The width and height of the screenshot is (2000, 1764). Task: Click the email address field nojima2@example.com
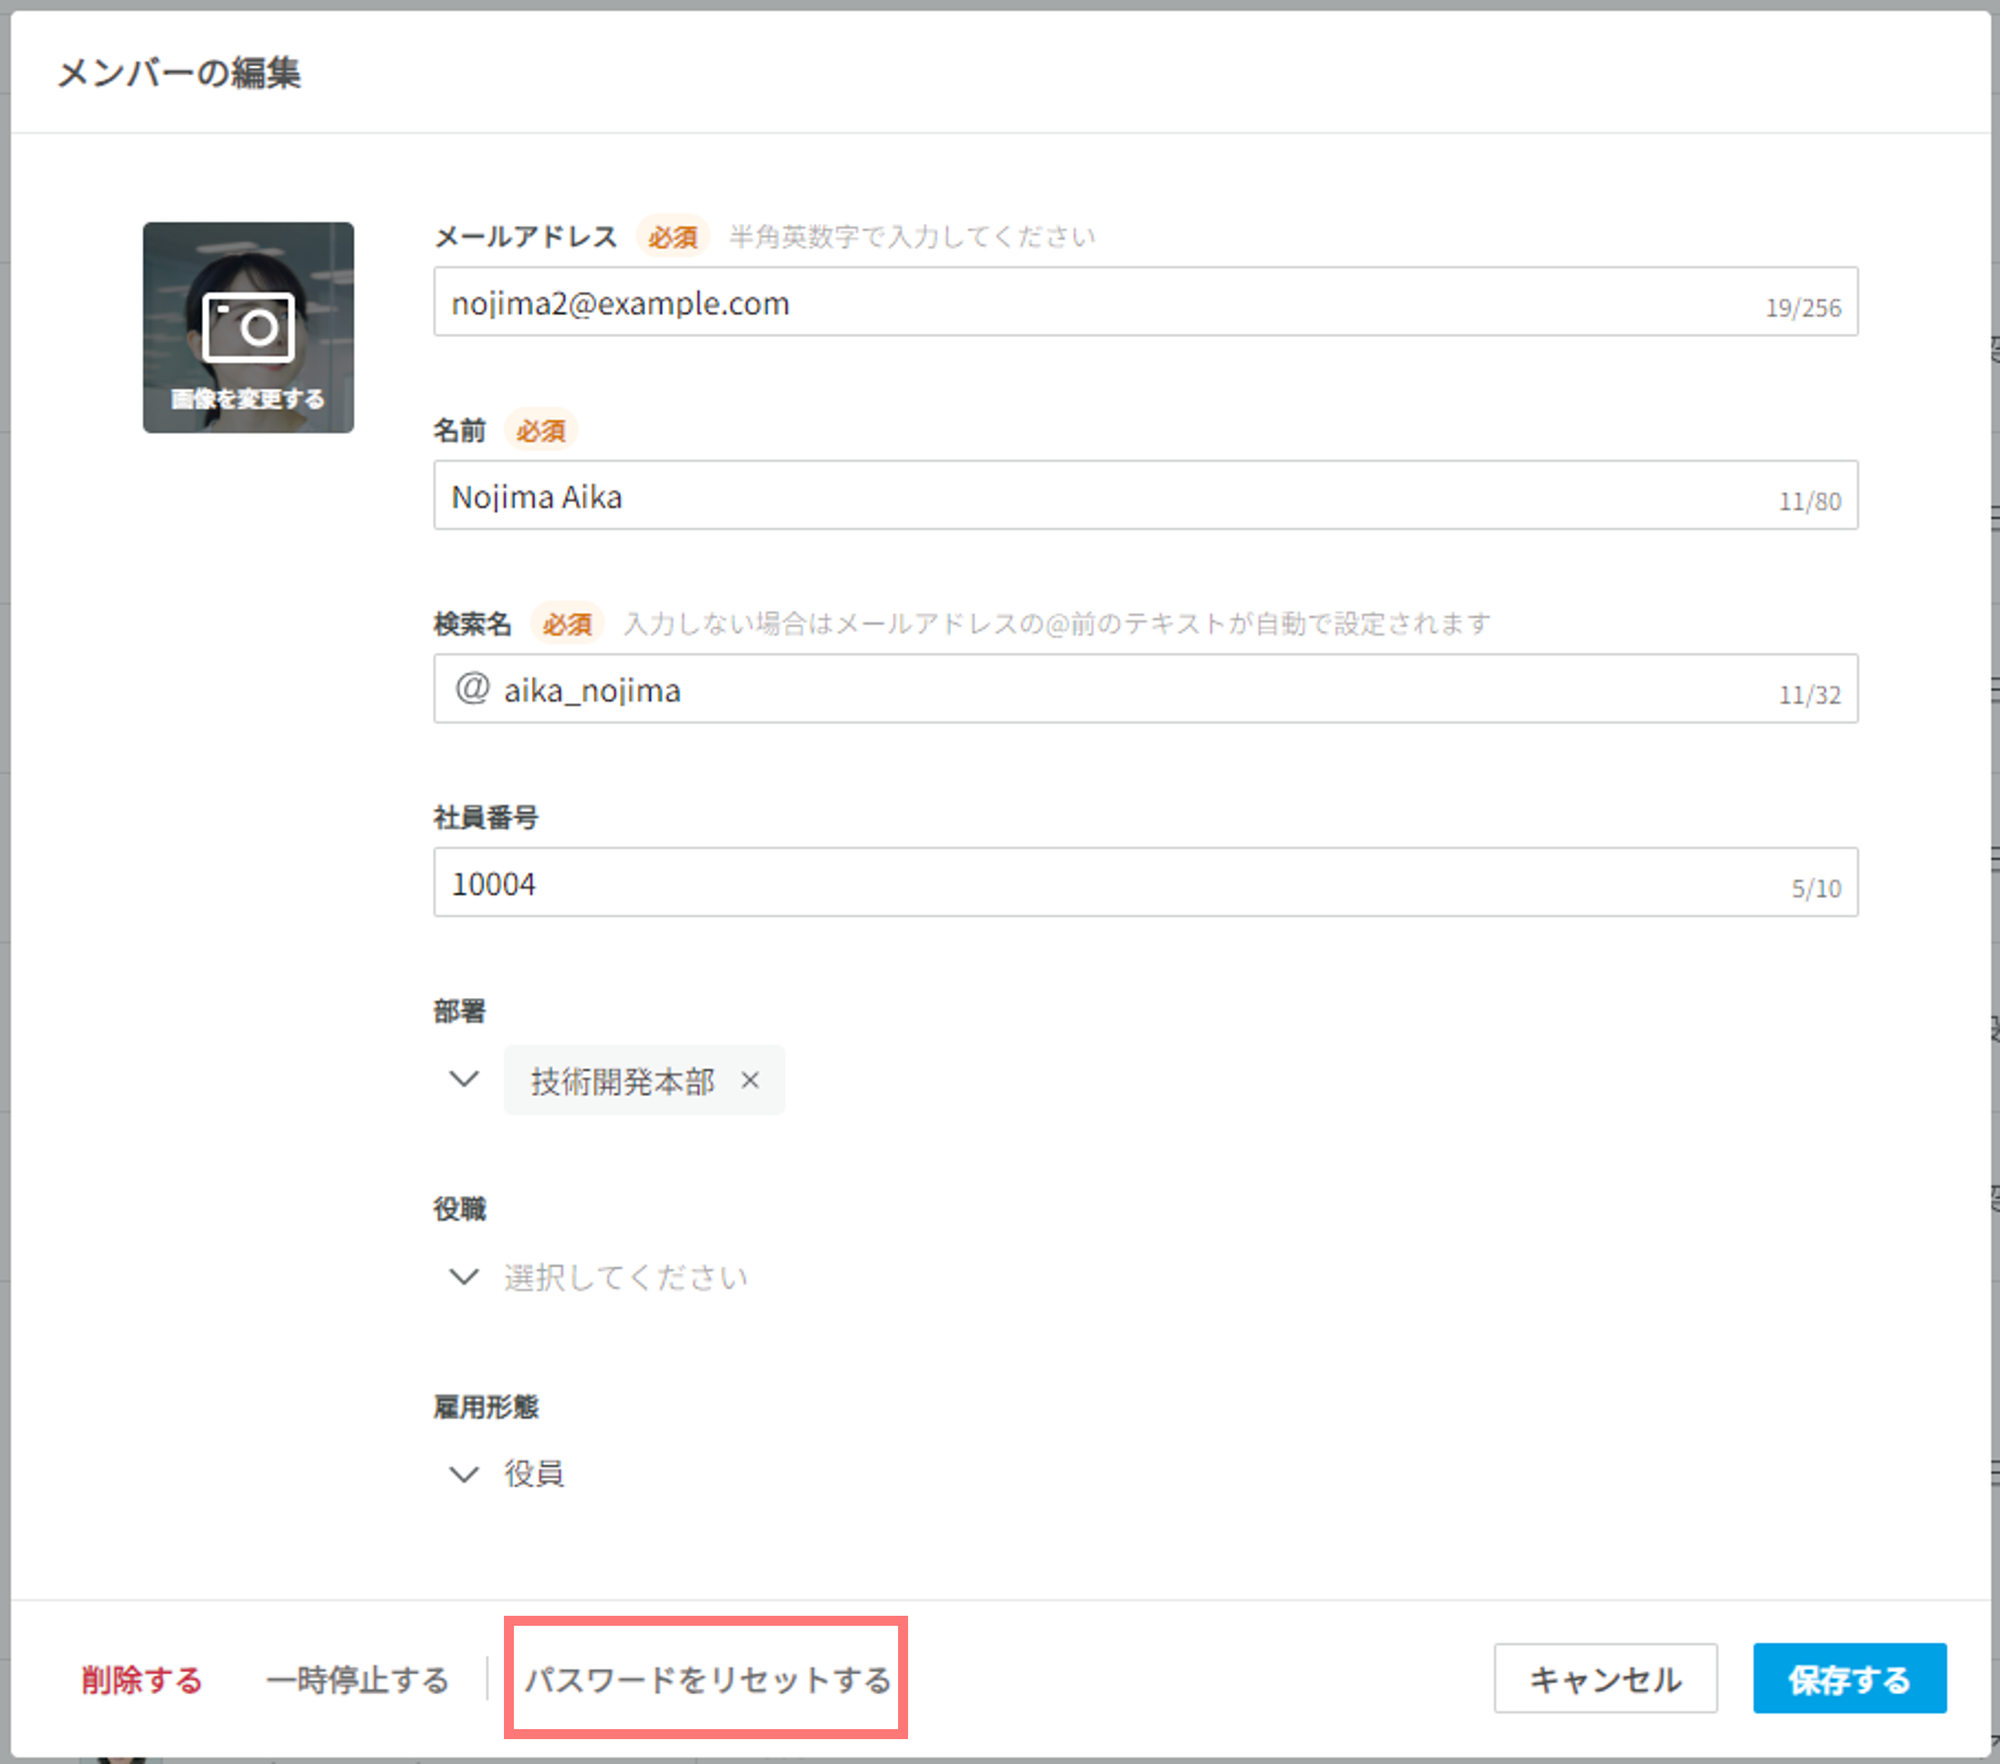coord(1145,301)
